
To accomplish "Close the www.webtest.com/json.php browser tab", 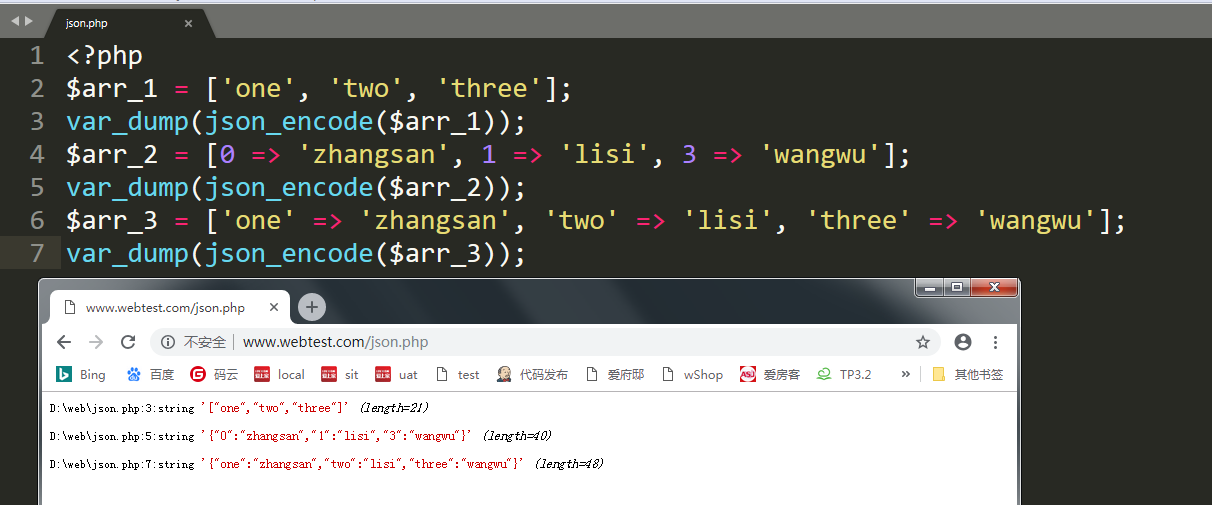I will (x=273, y=307).
